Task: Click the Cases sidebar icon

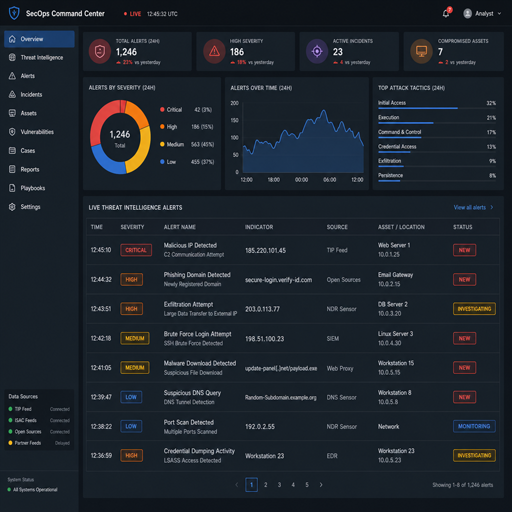Action: point(12,151)
